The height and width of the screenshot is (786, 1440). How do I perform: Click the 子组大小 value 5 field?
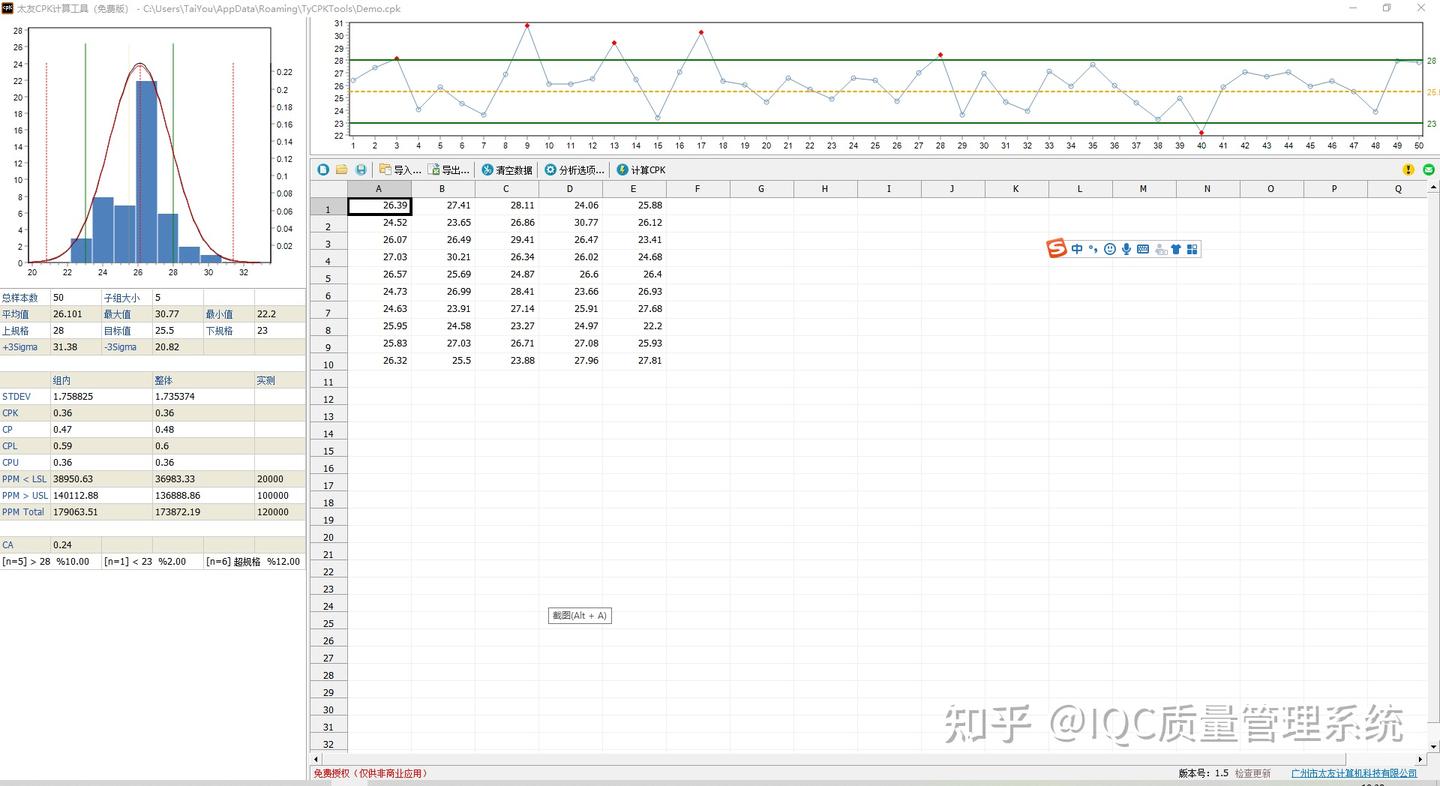[178, 298]
